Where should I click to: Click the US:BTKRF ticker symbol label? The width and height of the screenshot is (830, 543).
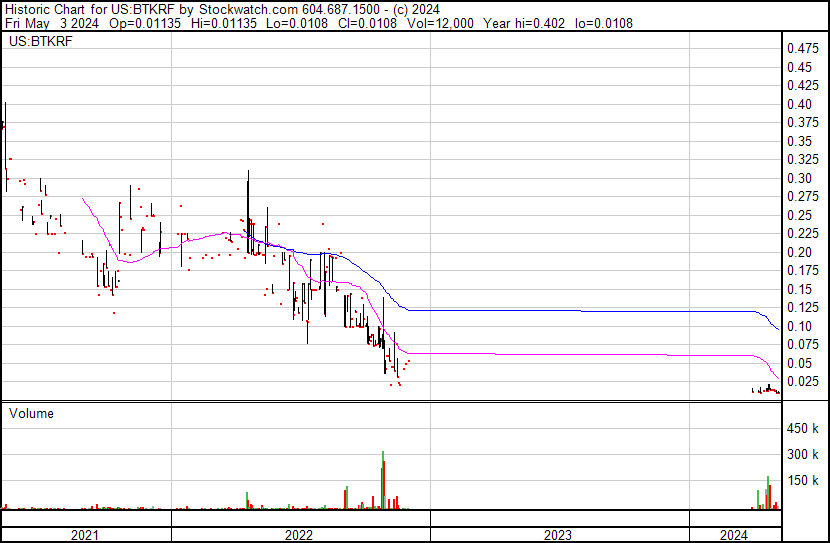coord(40,42)
